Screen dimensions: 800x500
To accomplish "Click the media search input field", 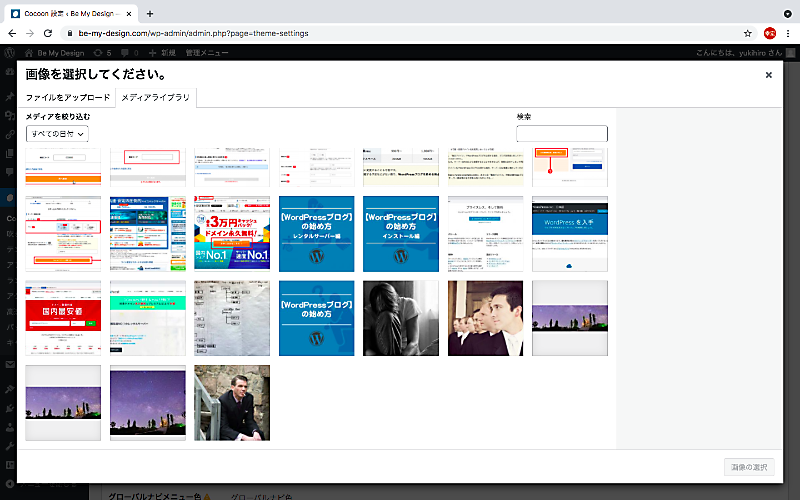I will click(x=561, y=134).
